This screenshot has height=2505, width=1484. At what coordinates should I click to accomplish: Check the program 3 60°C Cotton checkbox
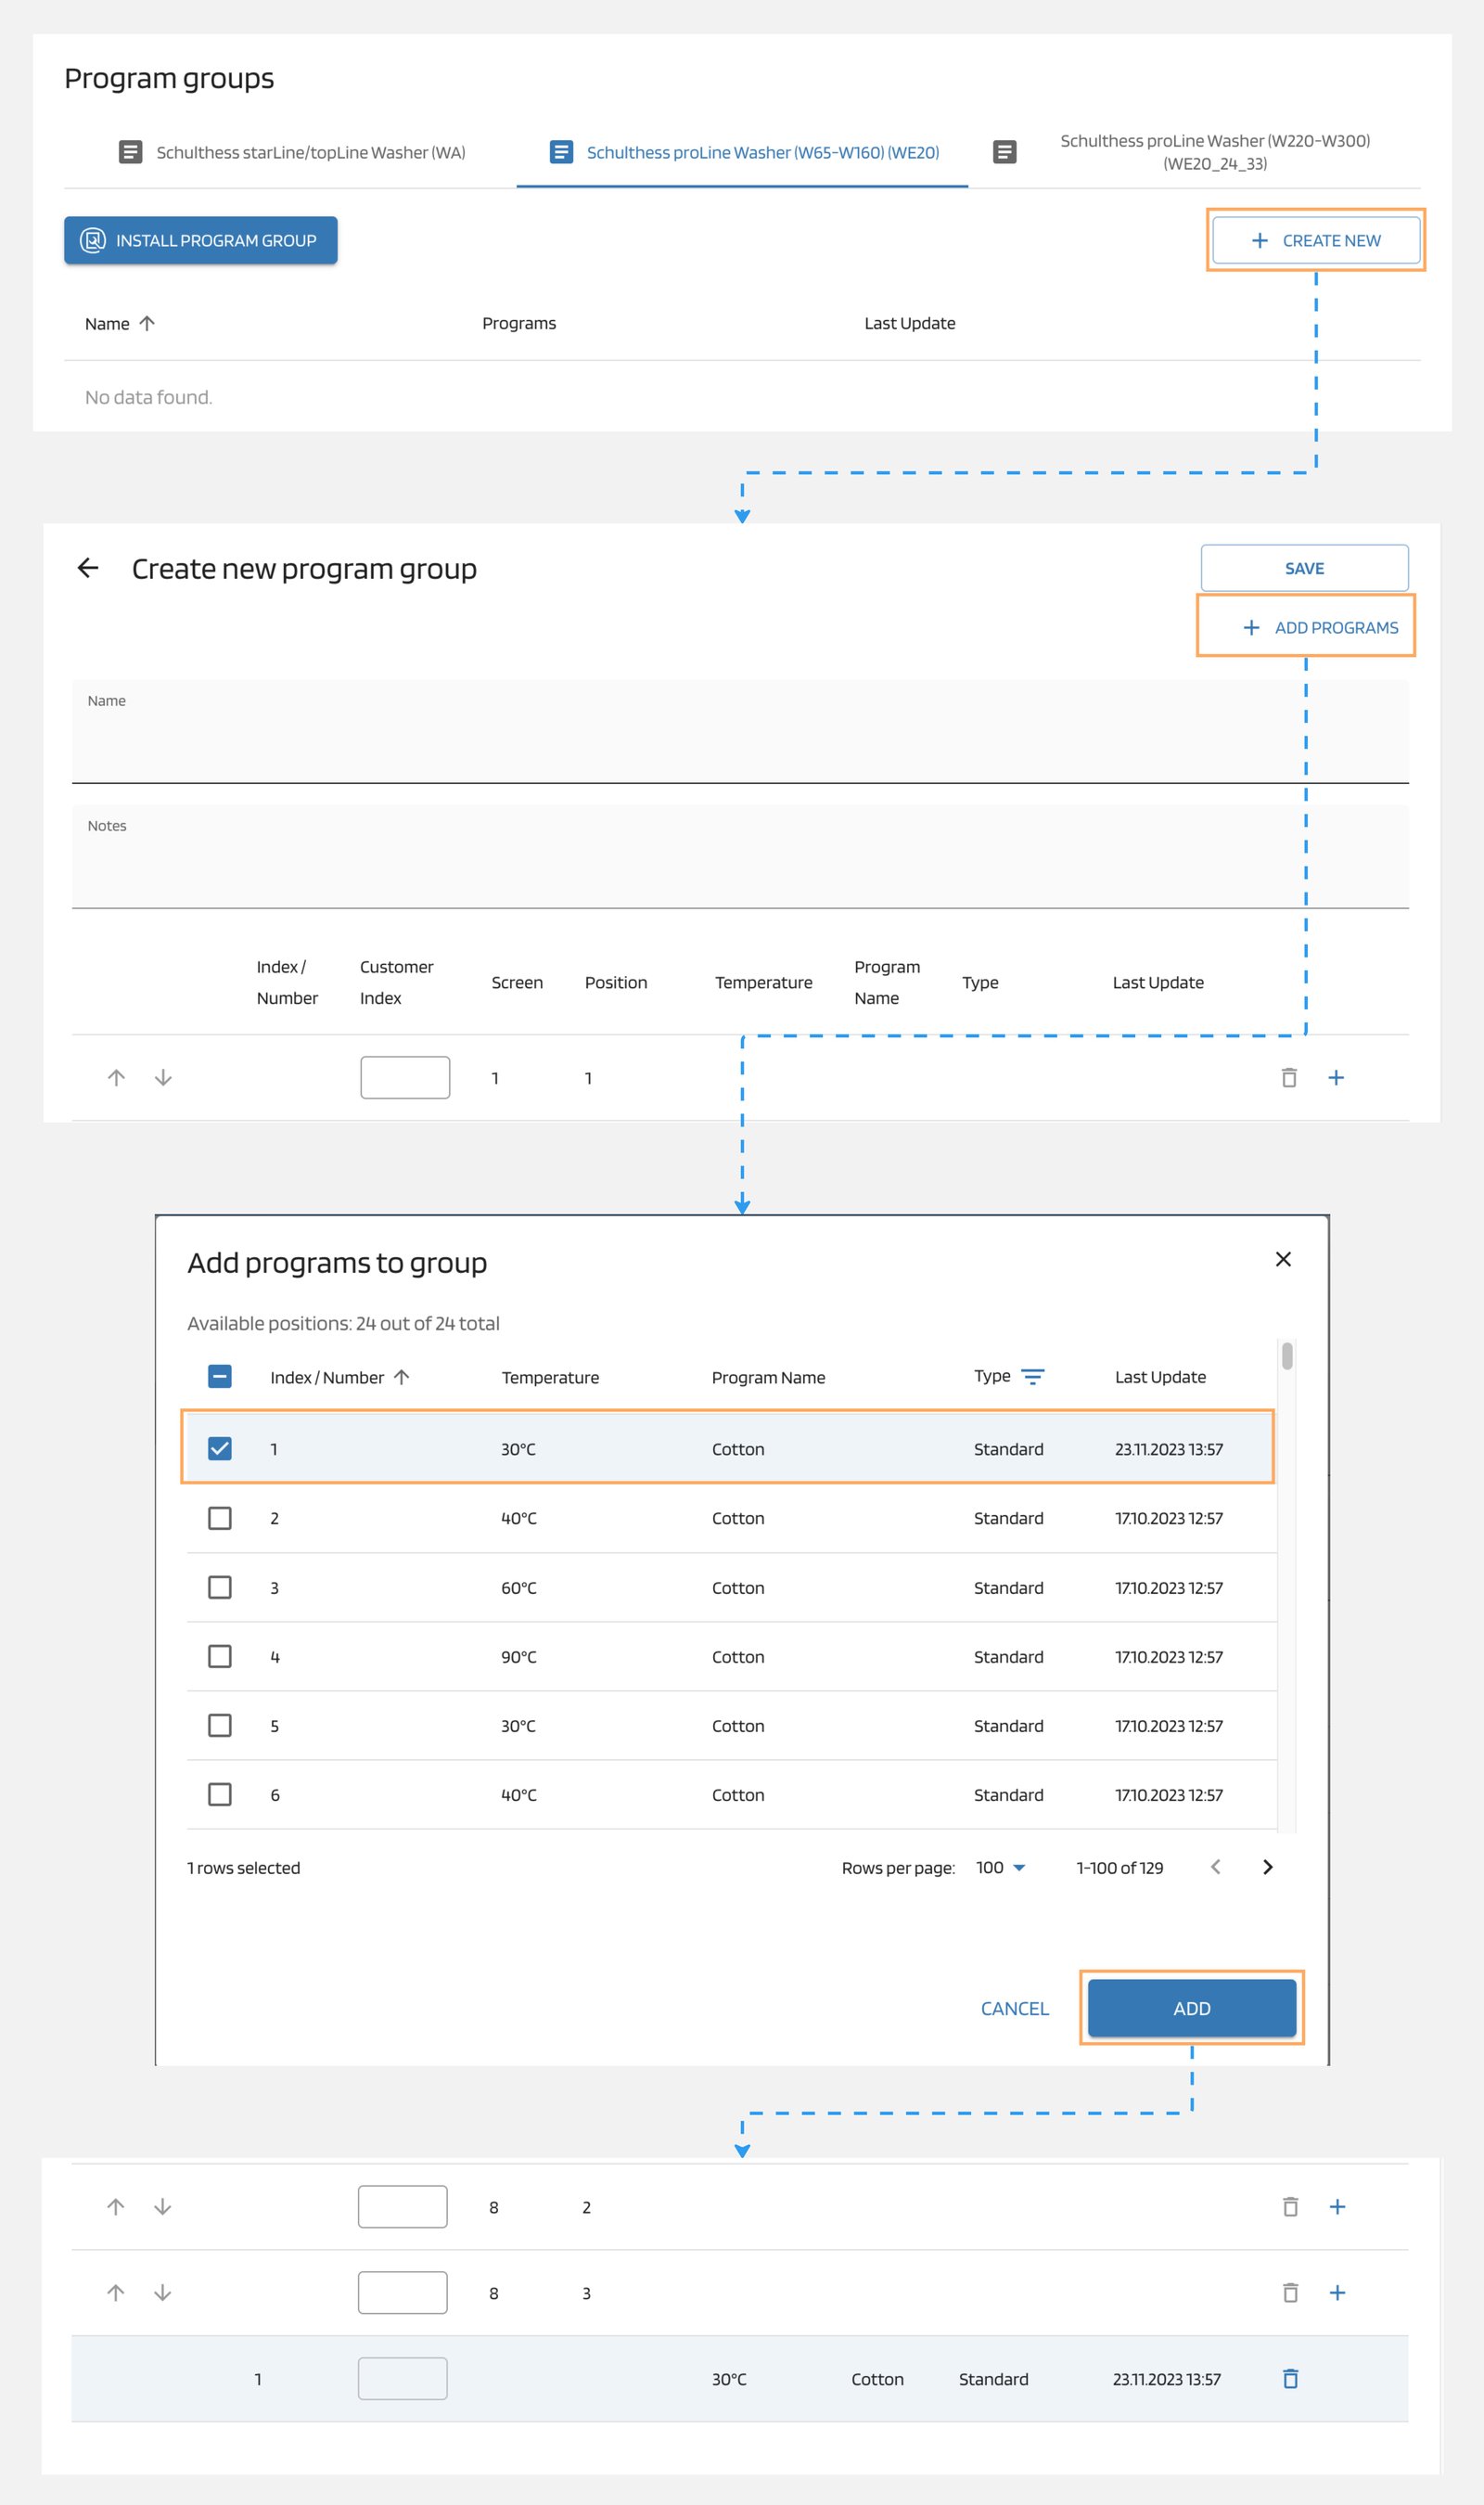tap(220, 1587)
